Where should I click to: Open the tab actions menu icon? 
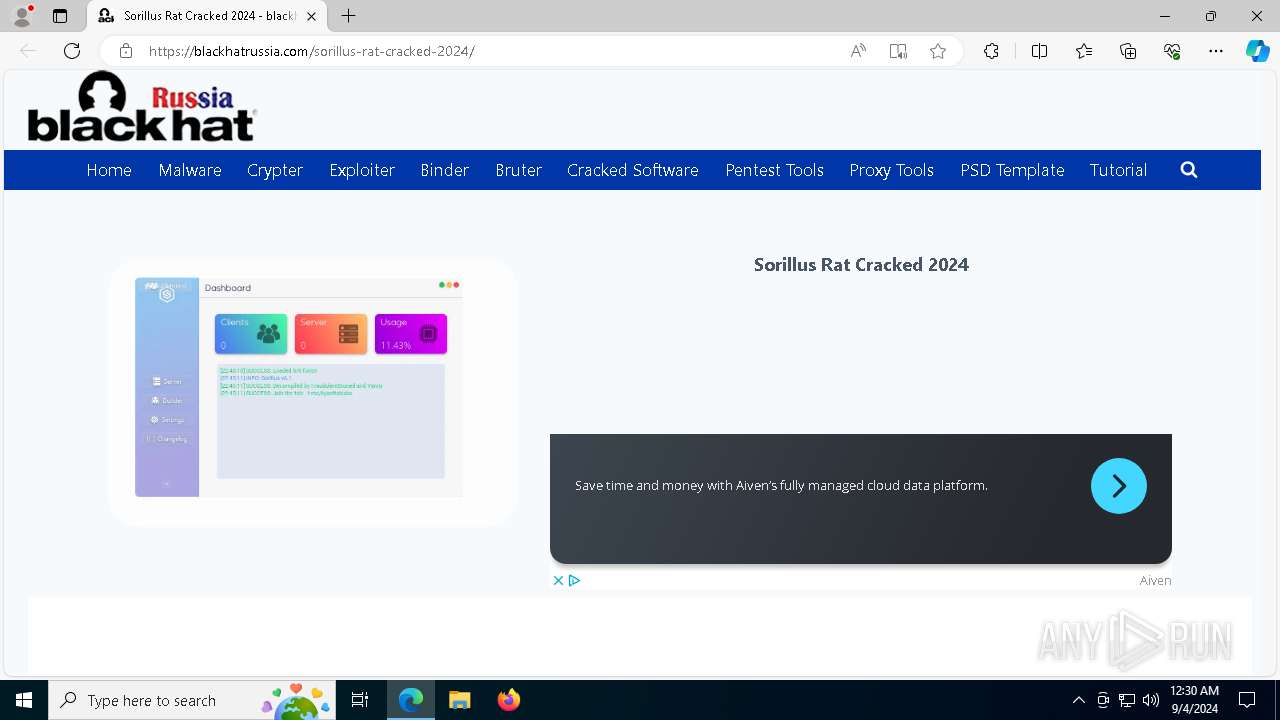point(60,16)
